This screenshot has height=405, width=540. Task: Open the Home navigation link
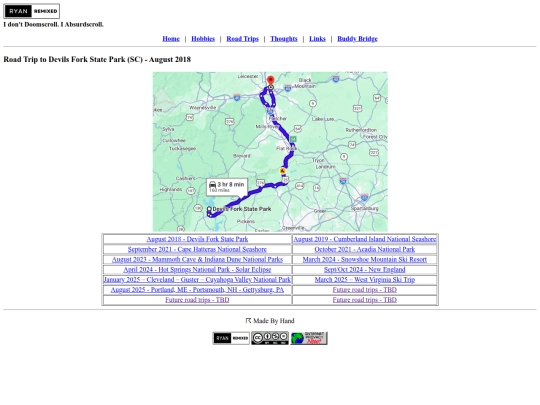(x=171, y=39)
